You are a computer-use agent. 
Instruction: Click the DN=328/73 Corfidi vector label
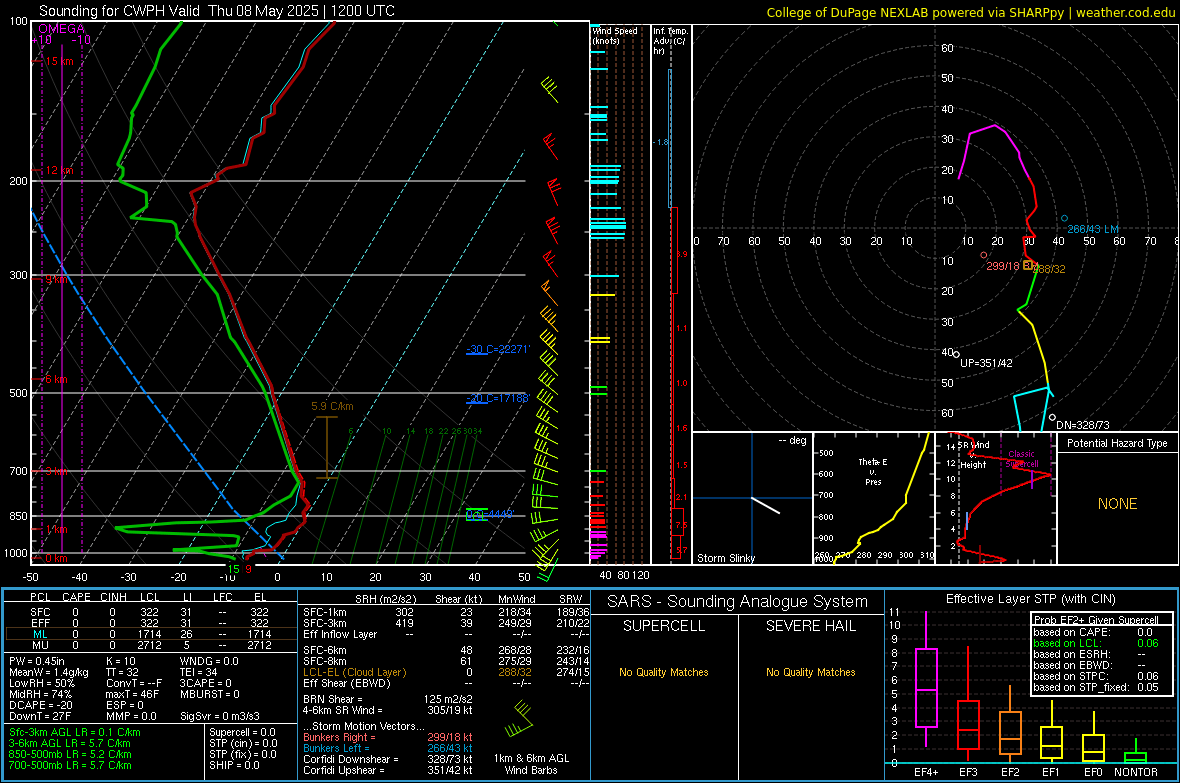(x=1083, y=425)
